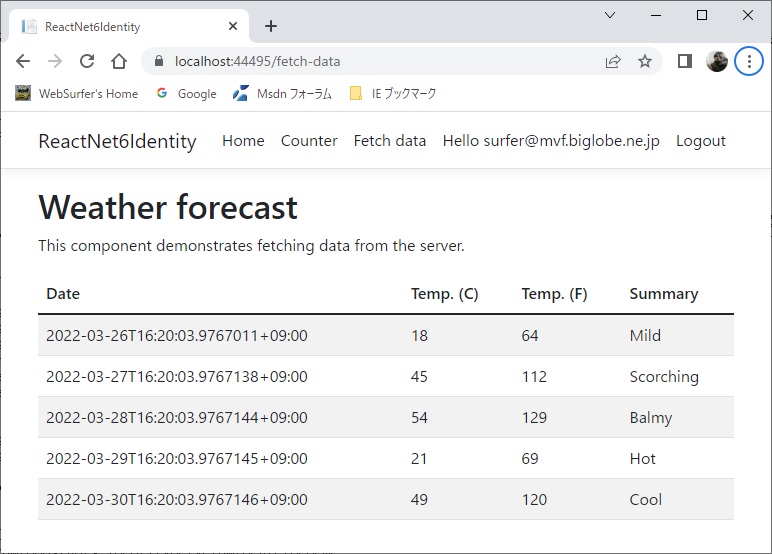Open a new tab with the plus button

pyautogui.click(x=271, y=26)
